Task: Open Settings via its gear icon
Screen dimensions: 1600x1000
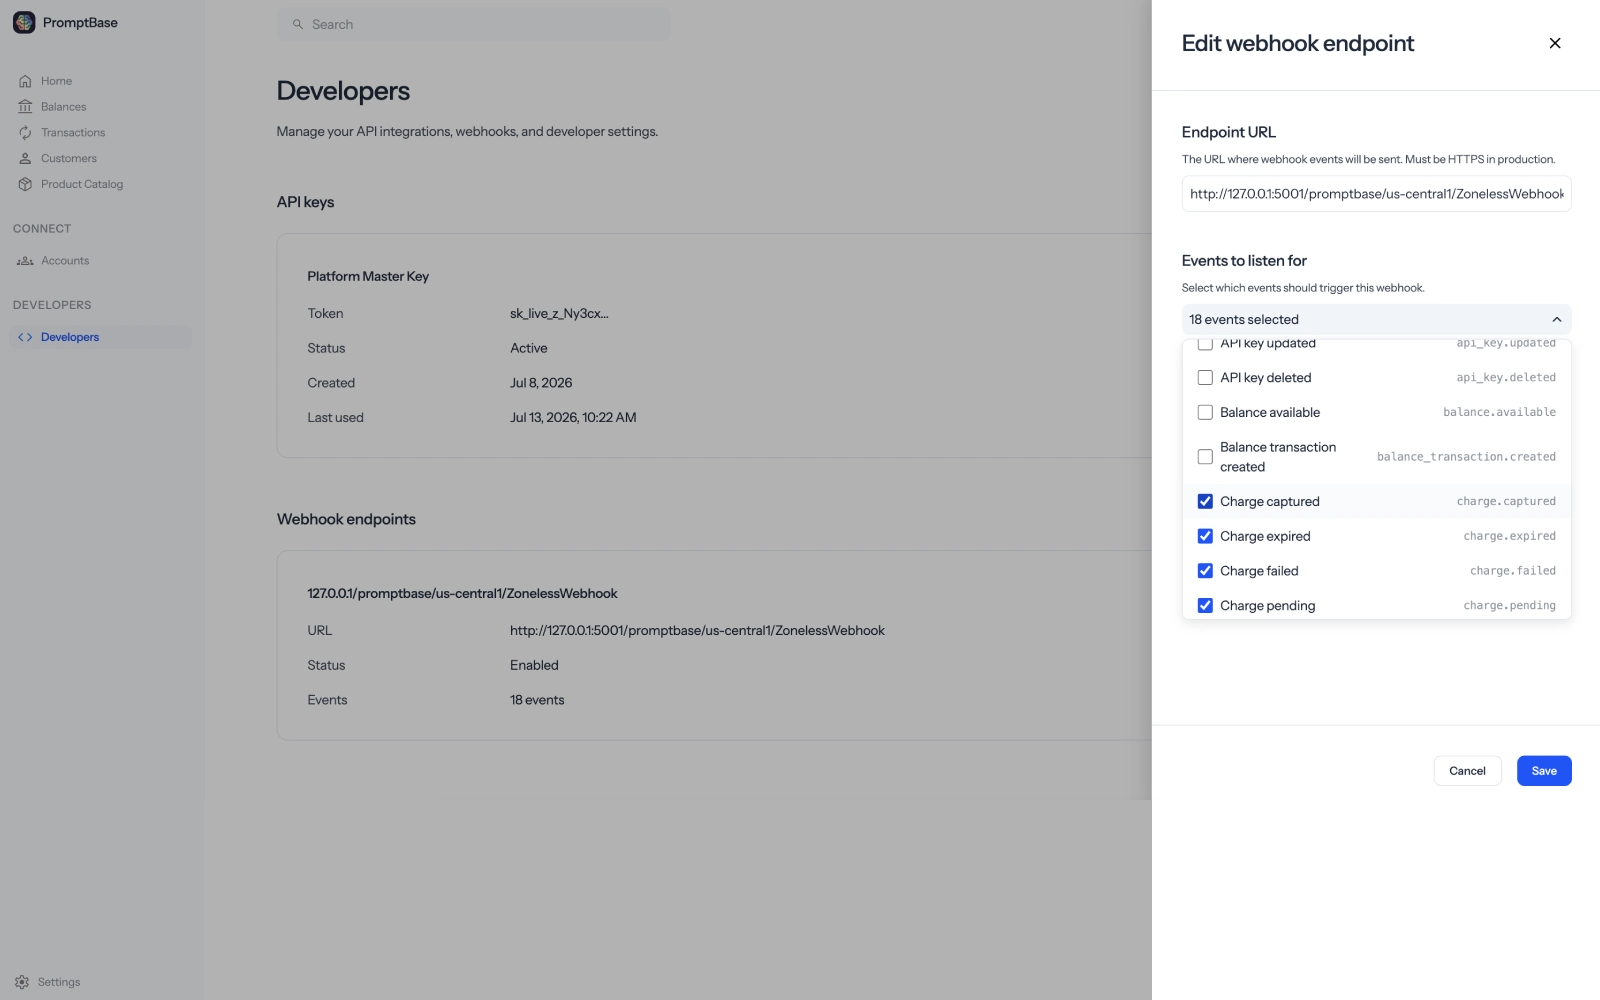Action: (x=22, y=982)
